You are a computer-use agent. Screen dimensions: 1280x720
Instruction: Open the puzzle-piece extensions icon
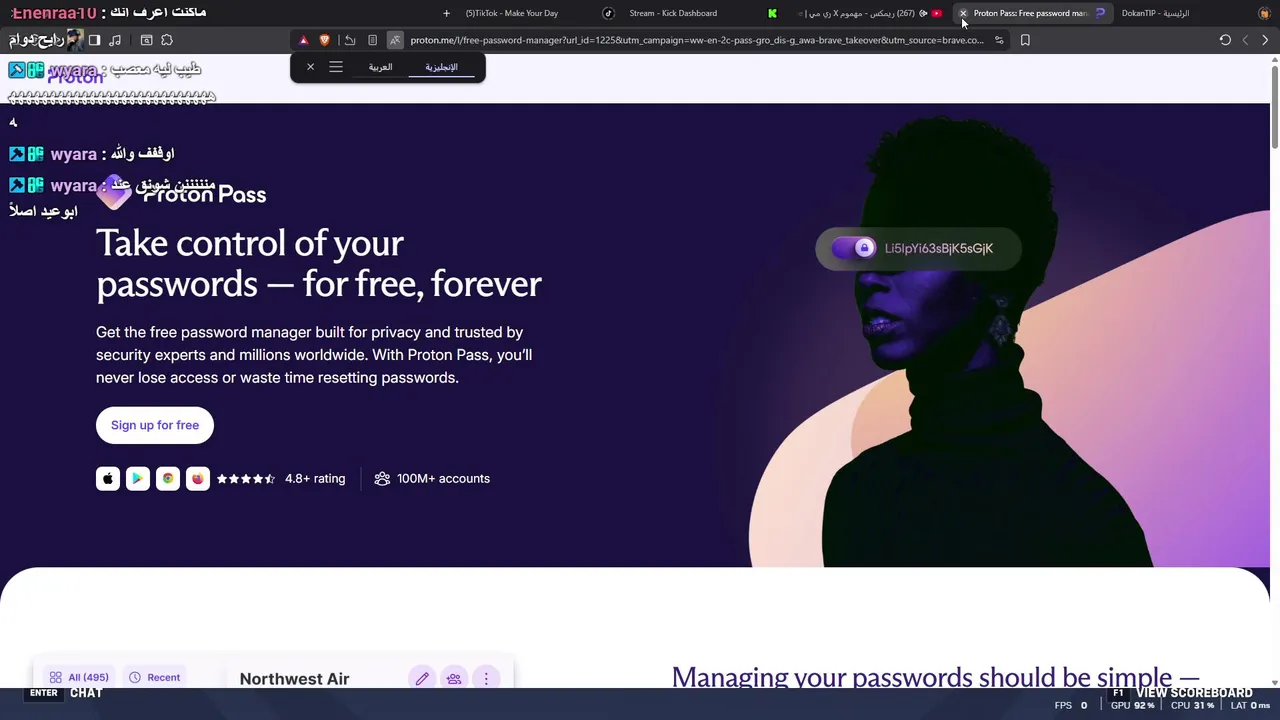click(x=167, y=40)
